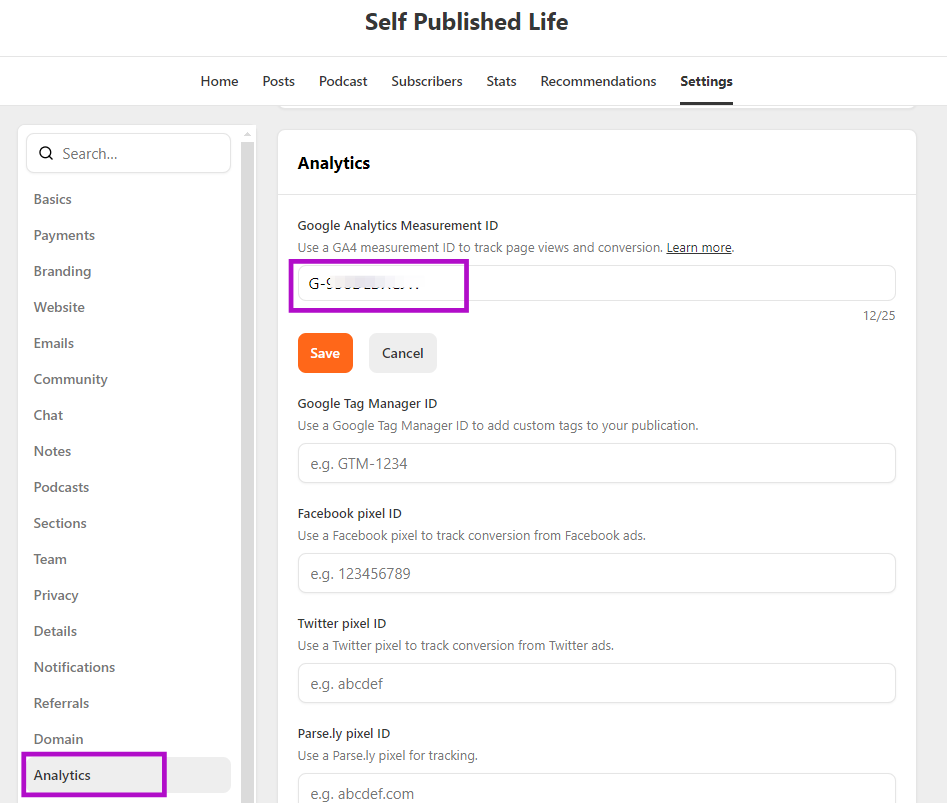Image resolution: width=947 pixels, height=803 pixels.
Task: Cancel the Analytics ID edit
Action: 402,353
